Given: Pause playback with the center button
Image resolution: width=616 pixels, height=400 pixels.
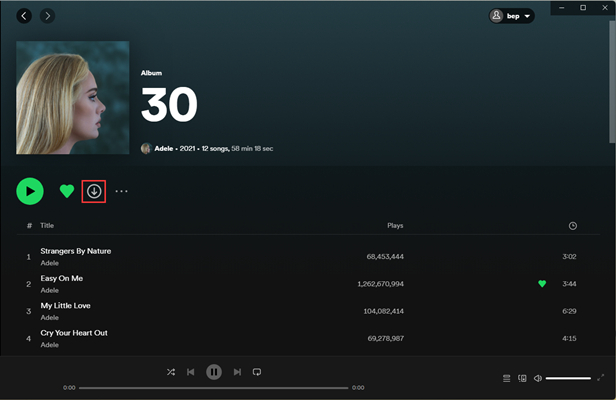Looking at the screenshot, I should [214, 372].
